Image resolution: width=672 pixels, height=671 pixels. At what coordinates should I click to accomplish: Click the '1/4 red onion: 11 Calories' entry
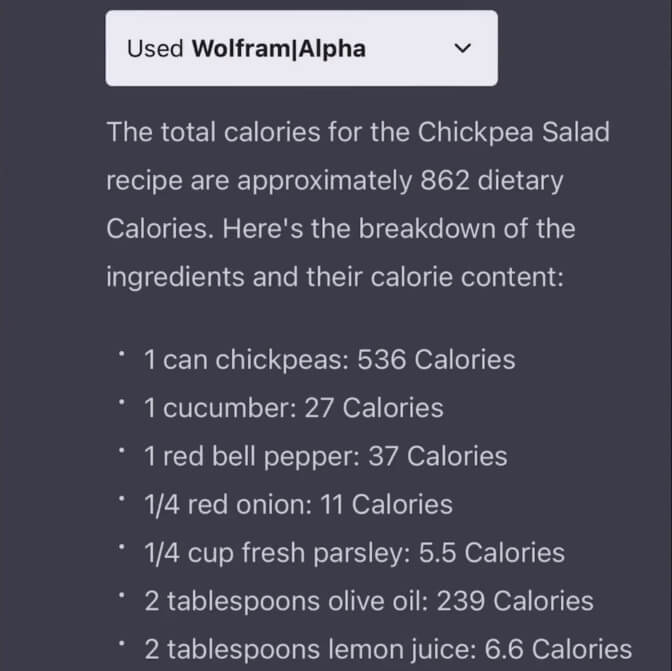[x=298, y=505]
